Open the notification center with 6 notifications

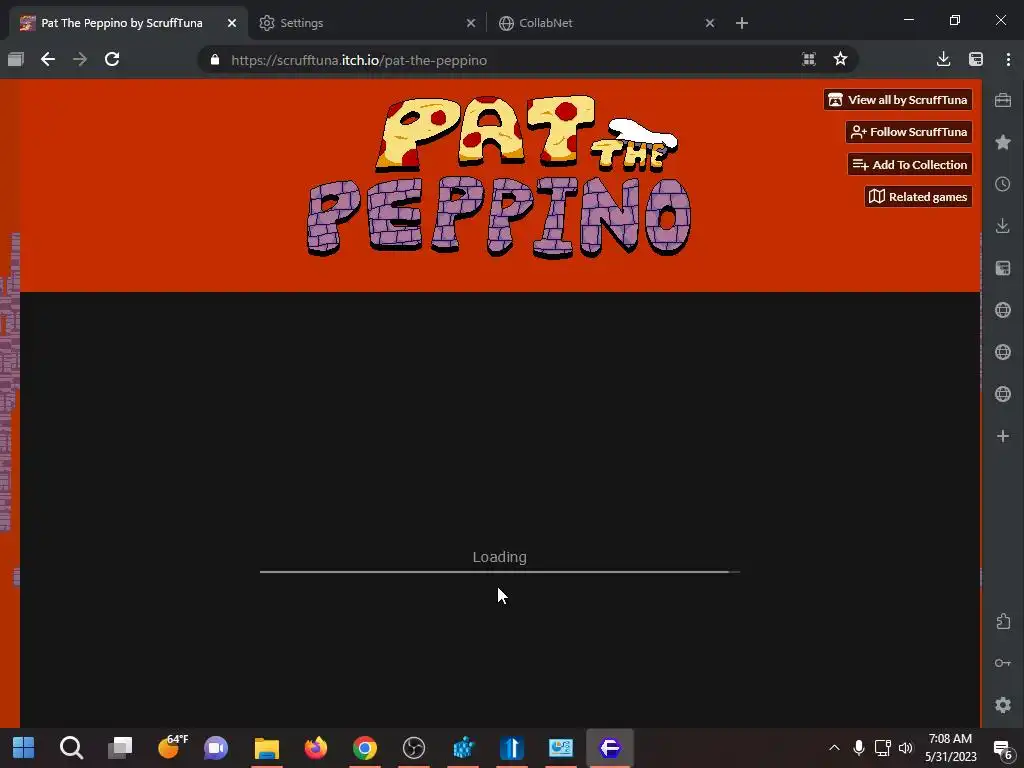(1003, 749)
